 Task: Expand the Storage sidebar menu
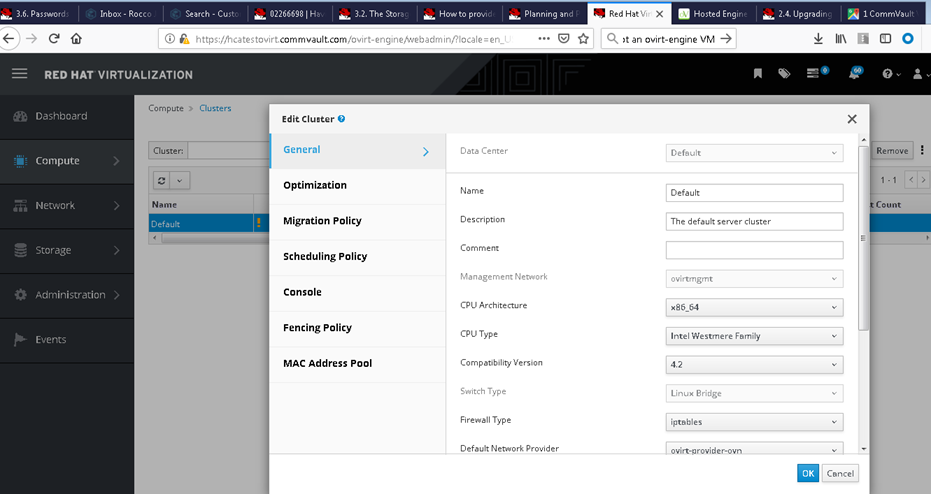[66, 251]
